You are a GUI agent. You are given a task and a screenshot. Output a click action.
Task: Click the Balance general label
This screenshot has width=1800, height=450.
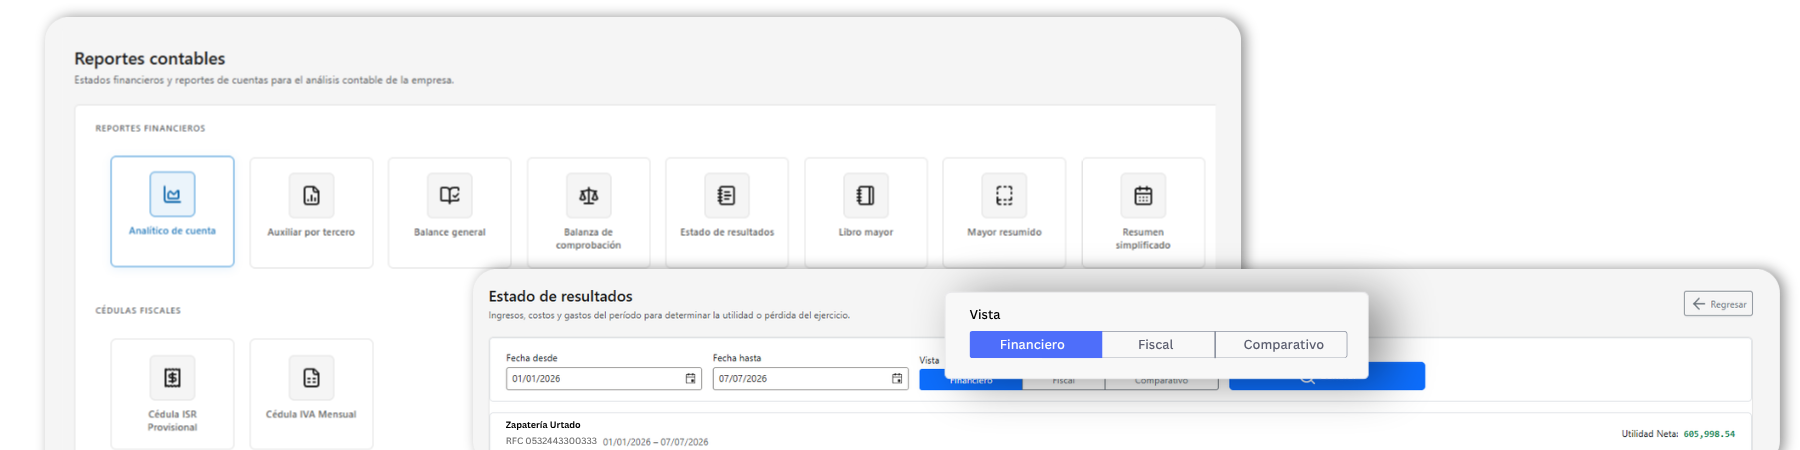tap(450, 232)
